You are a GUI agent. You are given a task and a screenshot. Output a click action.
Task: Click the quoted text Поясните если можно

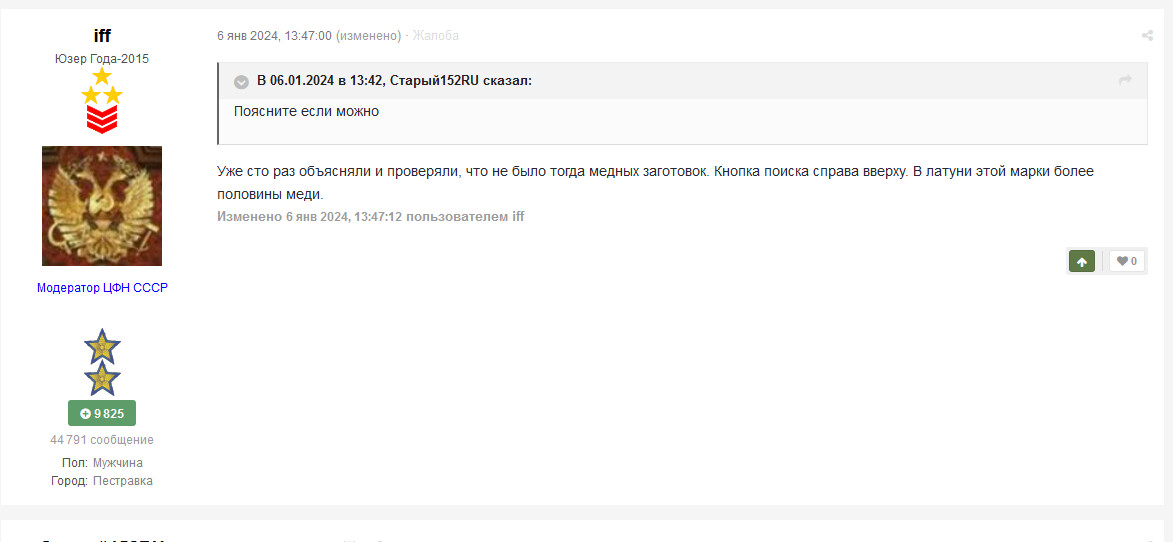click(x=306, y=111)
